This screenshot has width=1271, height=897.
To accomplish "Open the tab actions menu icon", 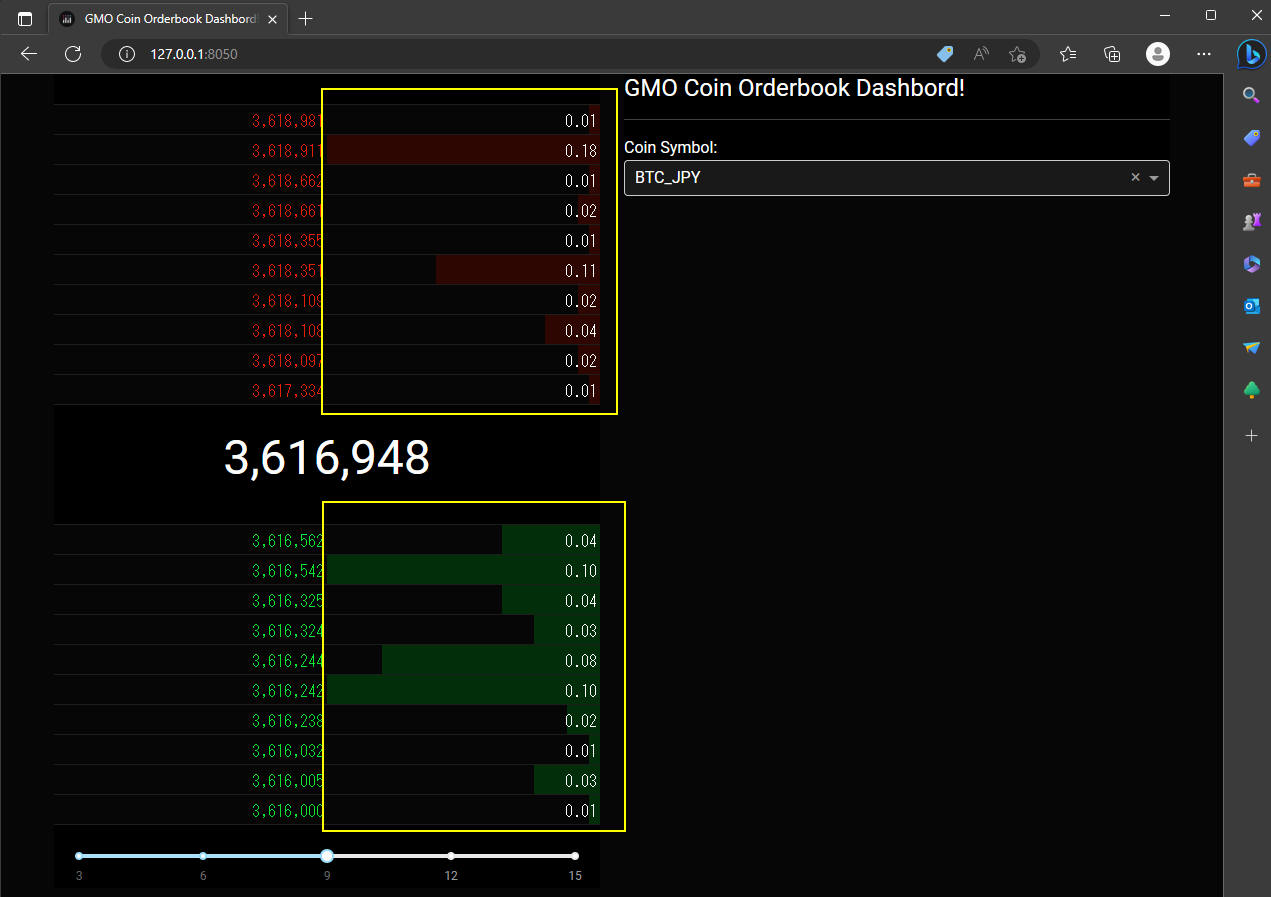I will click(x=25, y=18).
